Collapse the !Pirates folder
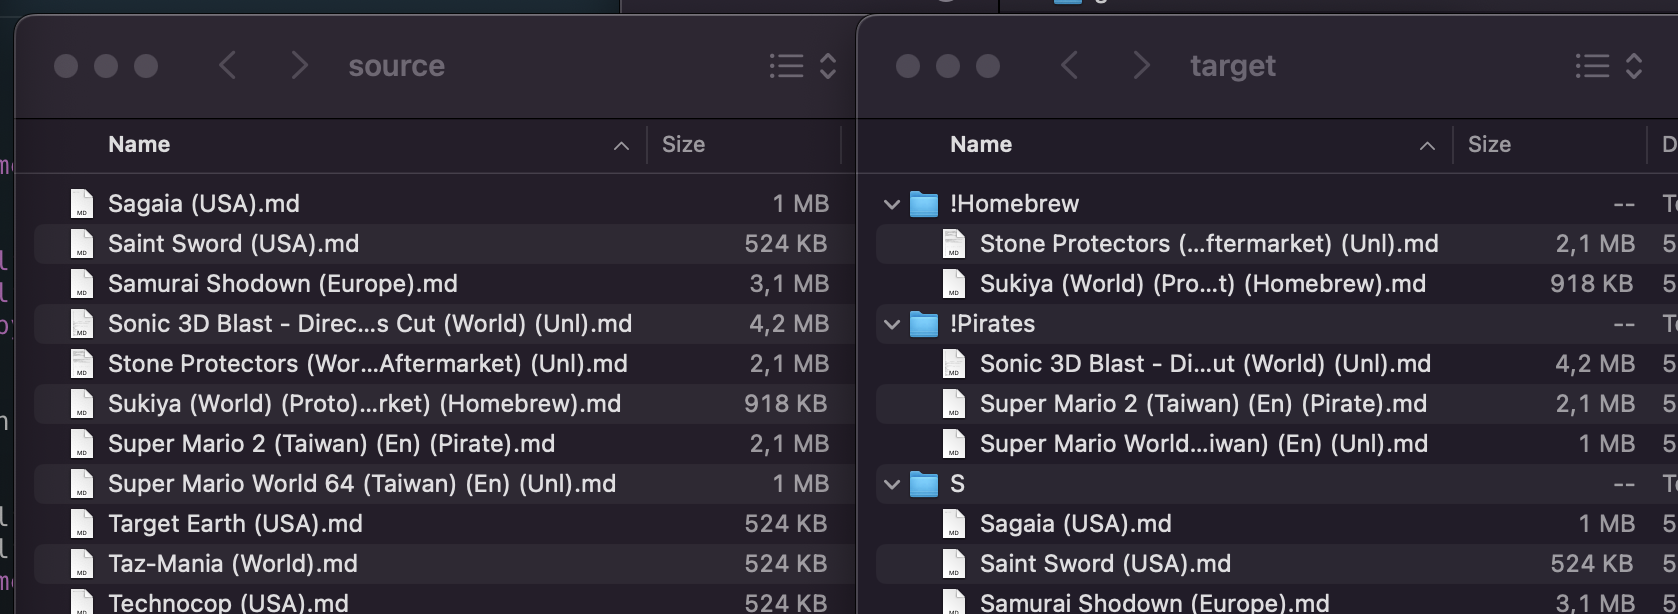The width and height of the screenshot is (1678, 614). [892, 324]
